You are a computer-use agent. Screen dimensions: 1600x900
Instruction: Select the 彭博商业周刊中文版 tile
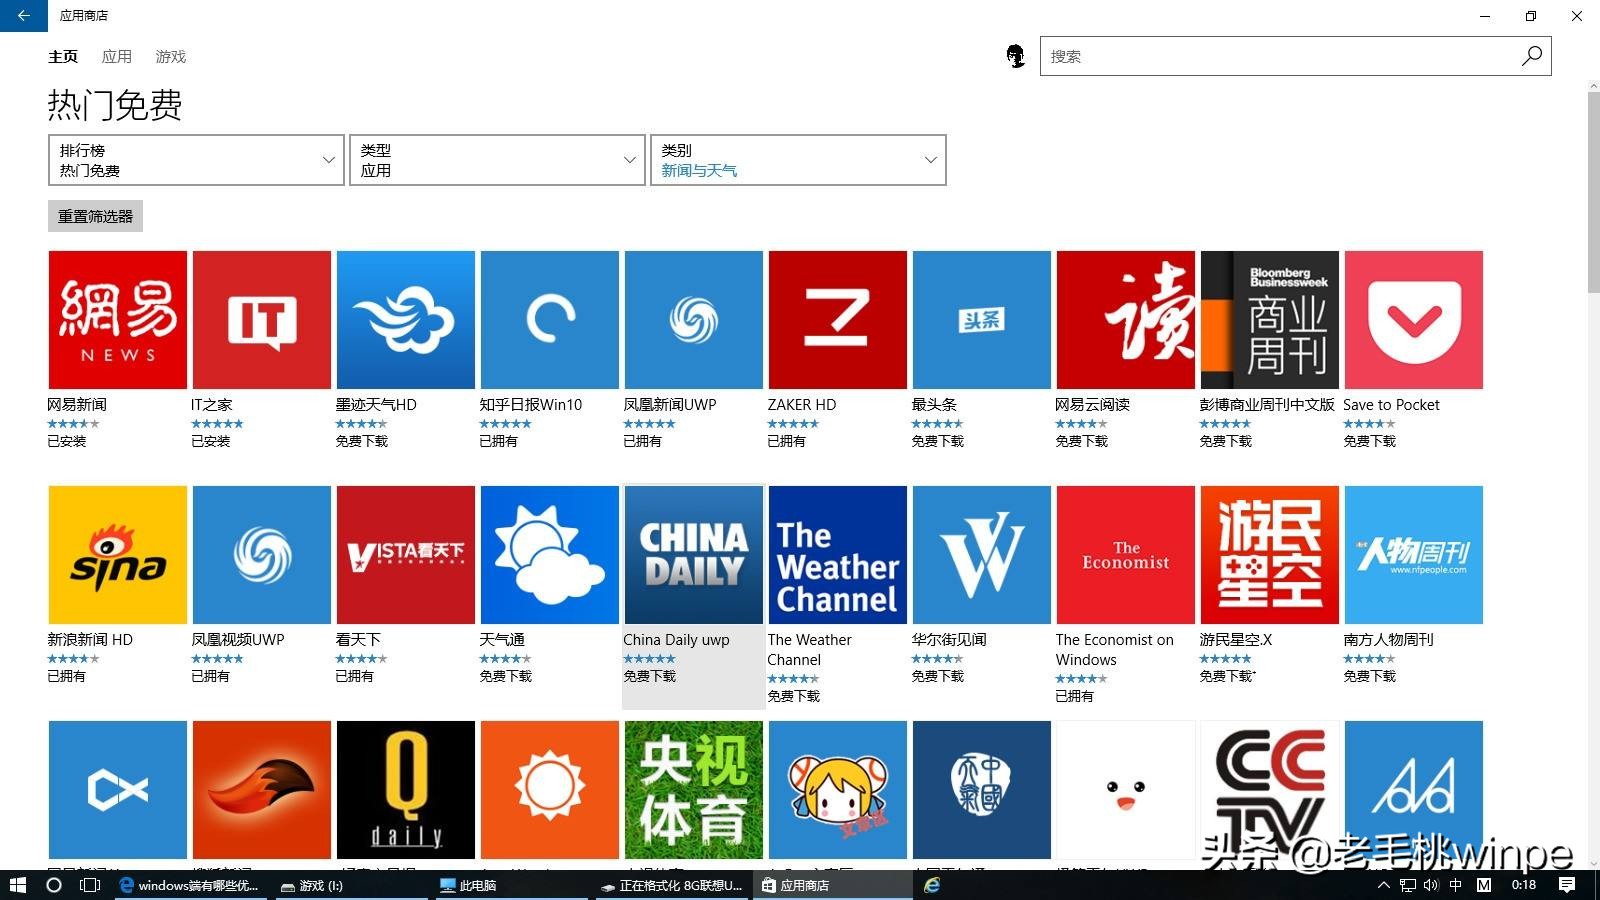click(x=1269, y=319)
